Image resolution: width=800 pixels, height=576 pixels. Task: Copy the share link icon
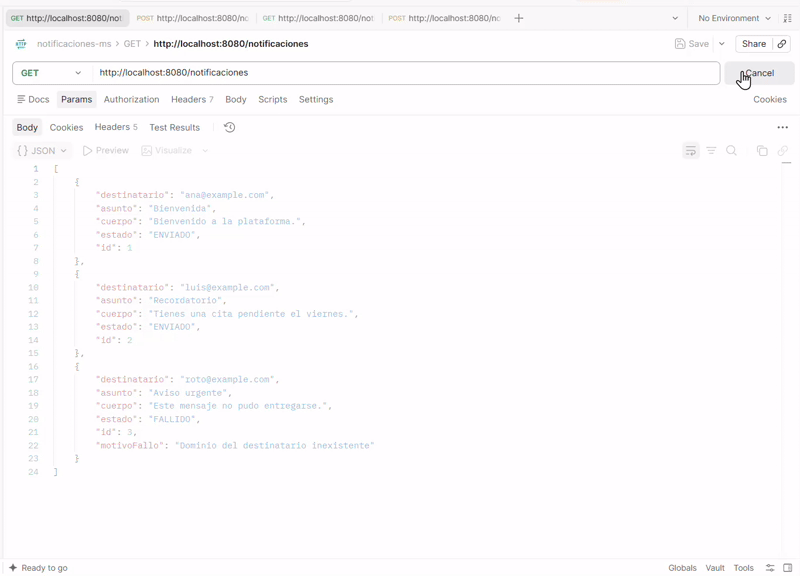click(782, 44)
